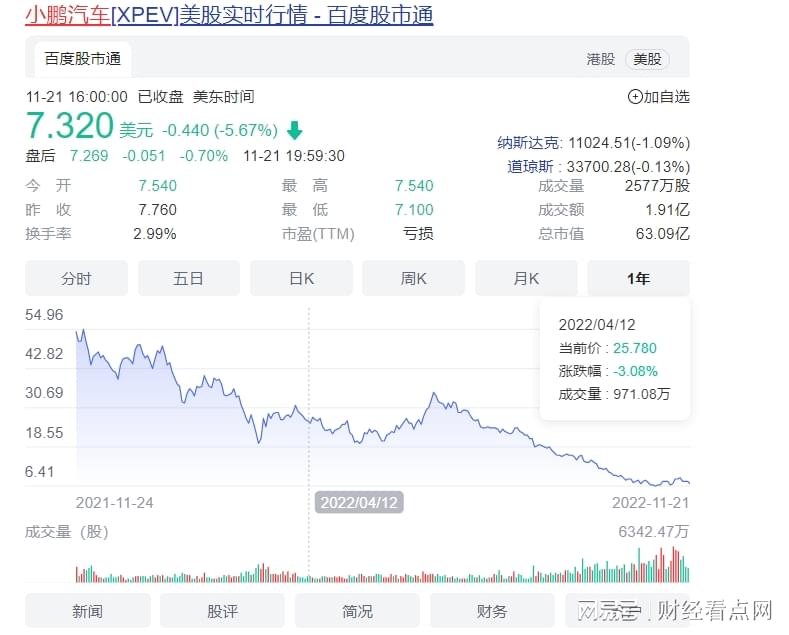Viewport: 789px width, 635px height.
Task: Open the 财务 section
Action: (492, 611)
